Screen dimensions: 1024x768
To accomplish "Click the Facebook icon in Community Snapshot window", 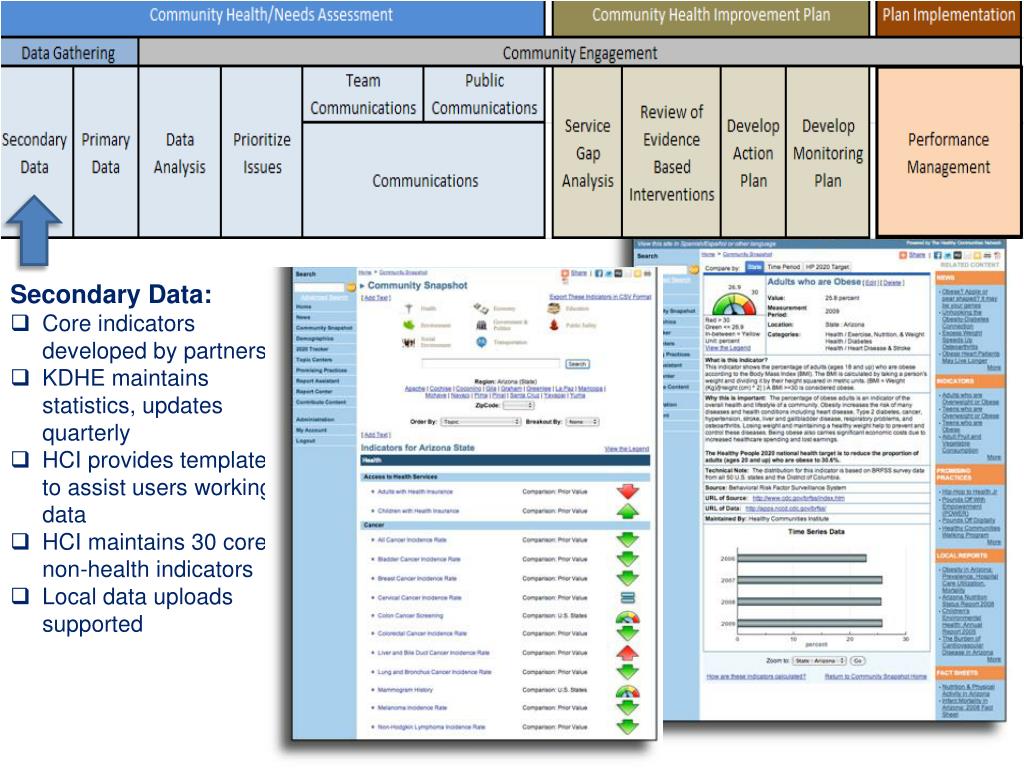I will [598, 274].
